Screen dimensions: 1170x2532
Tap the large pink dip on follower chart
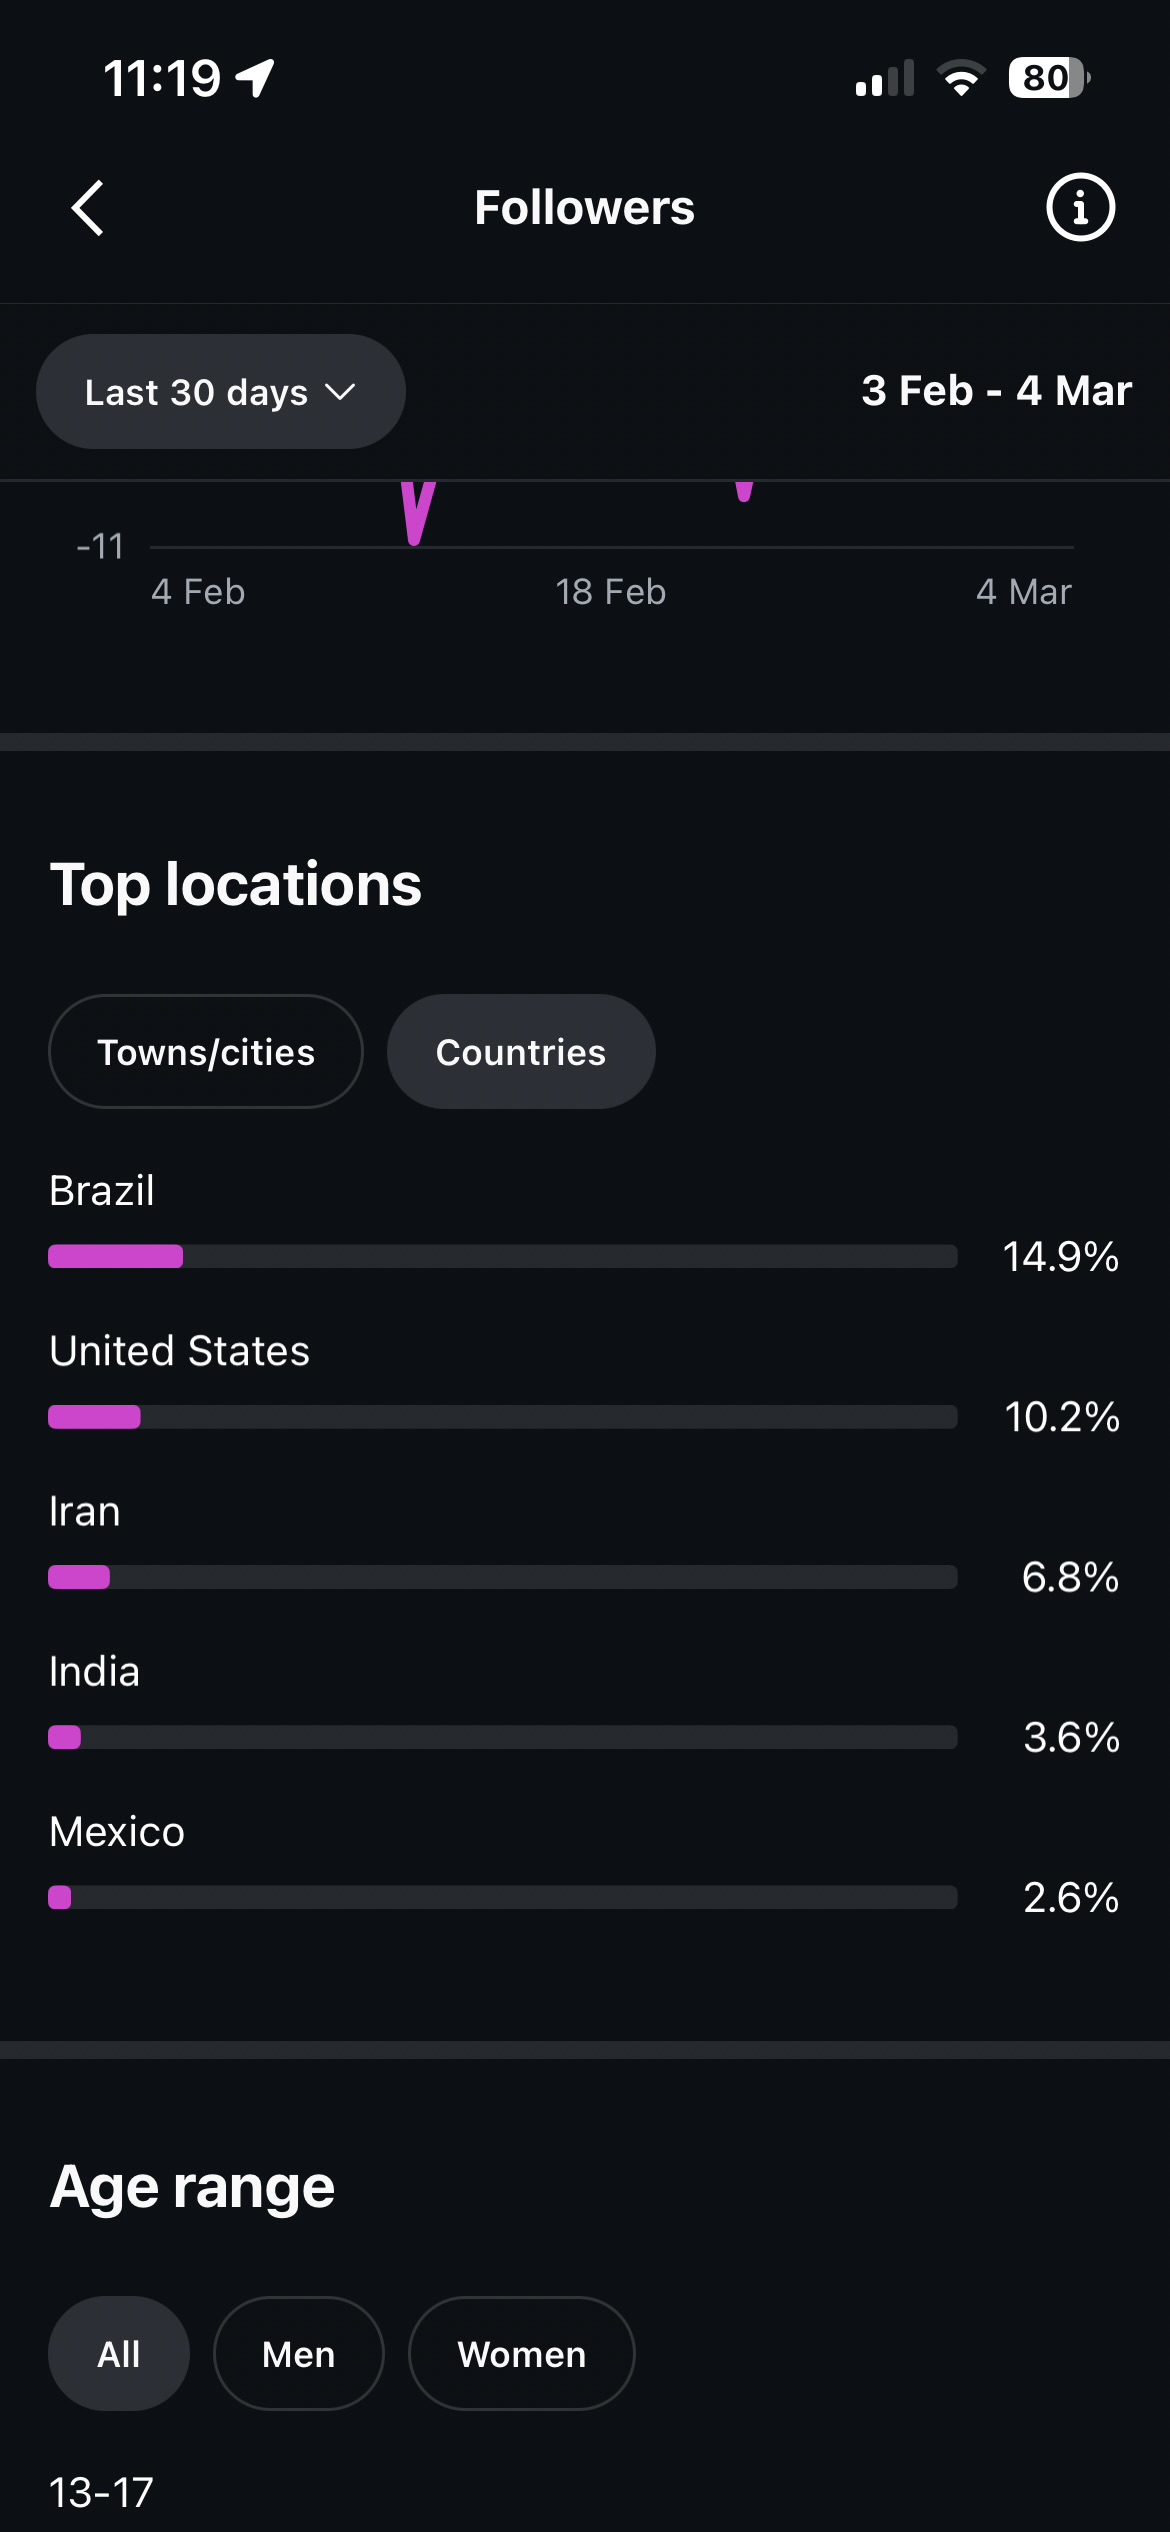click(x=417, y=512)
